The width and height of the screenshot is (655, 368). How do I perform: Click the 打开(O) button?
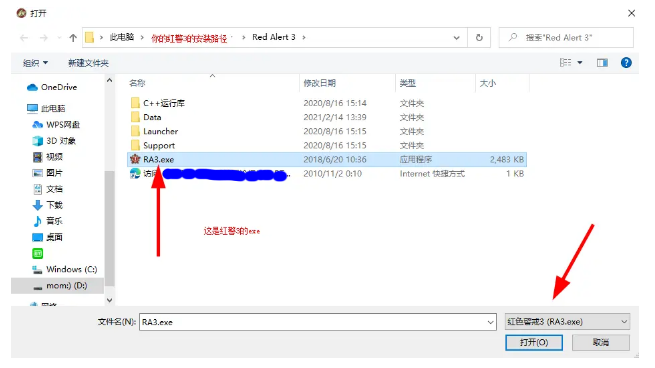(533, 343)
